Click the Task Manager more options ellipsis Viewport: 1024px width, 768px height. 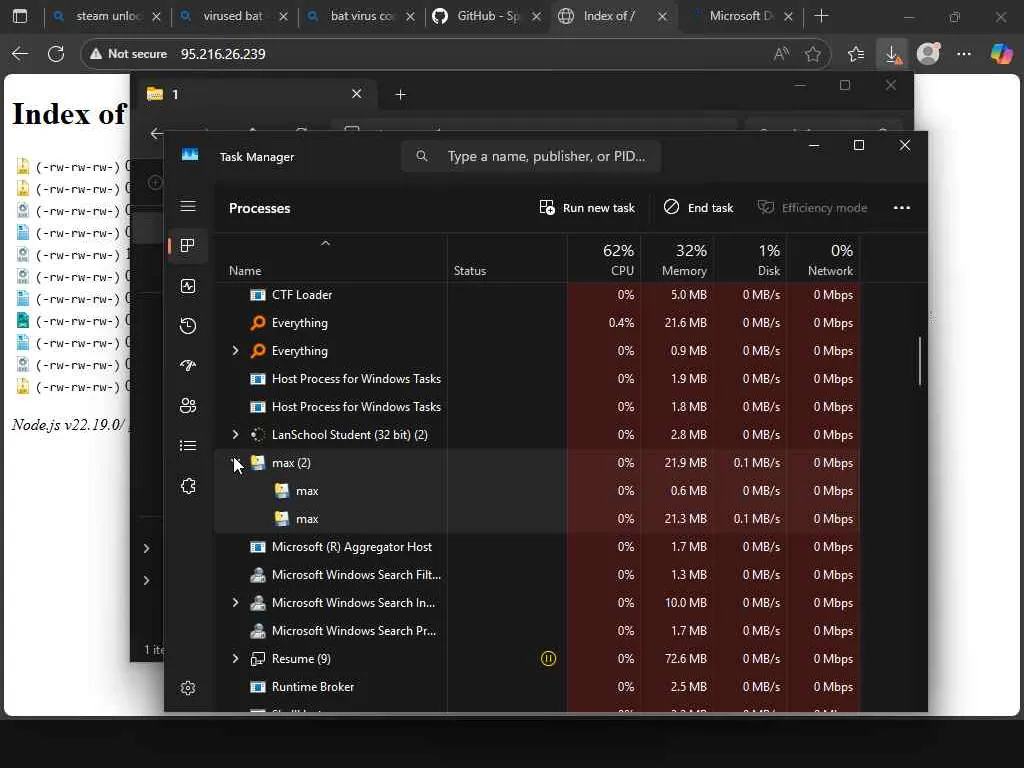(x=902, y=208)
